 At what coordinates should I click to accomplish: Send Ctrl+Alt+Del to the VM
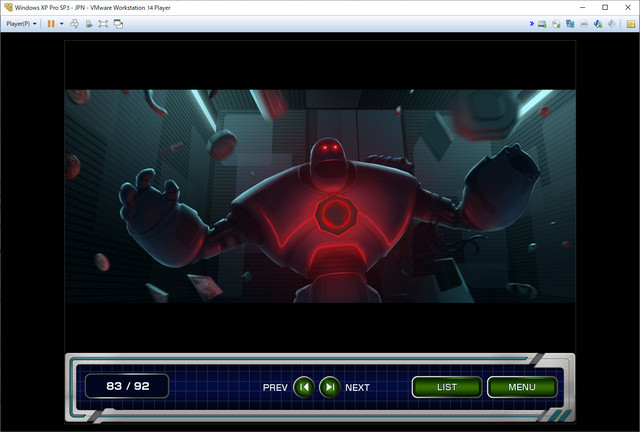[74, 24]
